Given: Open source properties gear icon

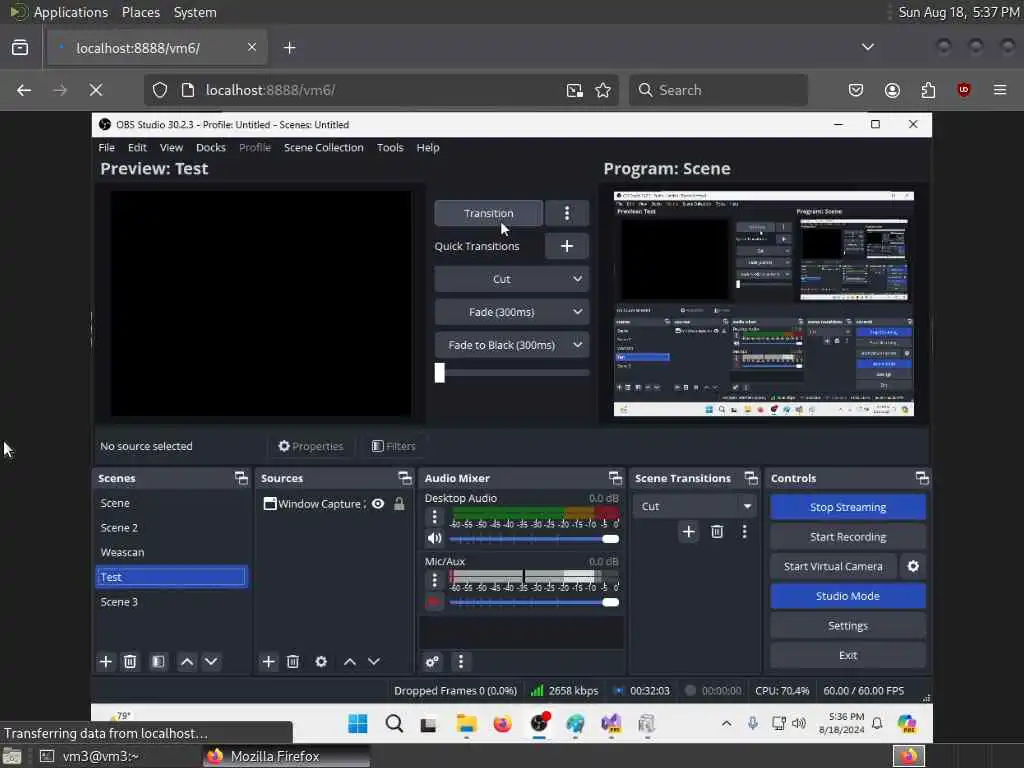Looking at the screenshot, I should point(321,662).
